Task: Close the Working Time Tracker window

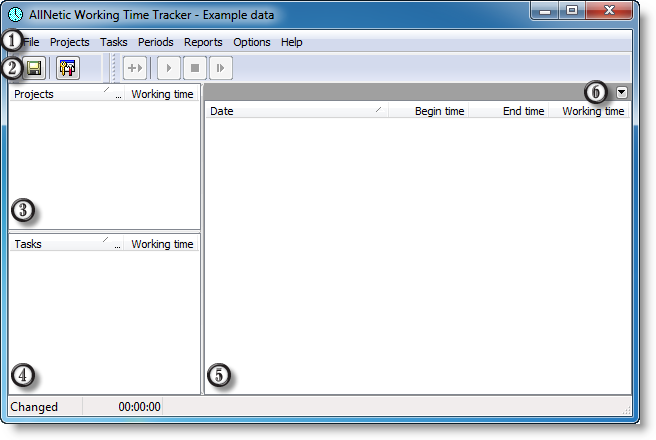Action: point(609,11)
